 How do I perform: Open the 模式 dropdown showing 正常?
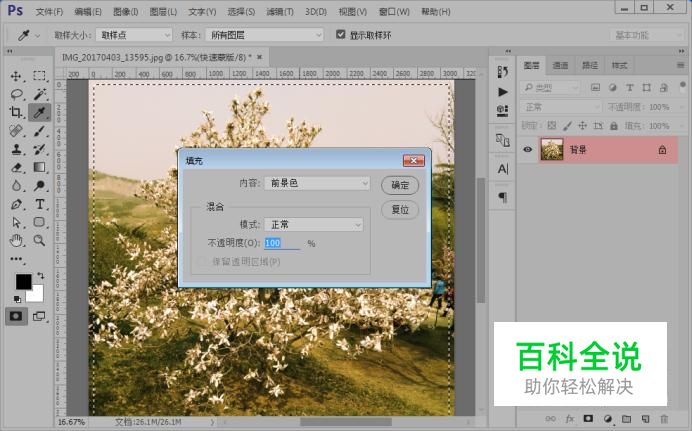coord(313,225)
